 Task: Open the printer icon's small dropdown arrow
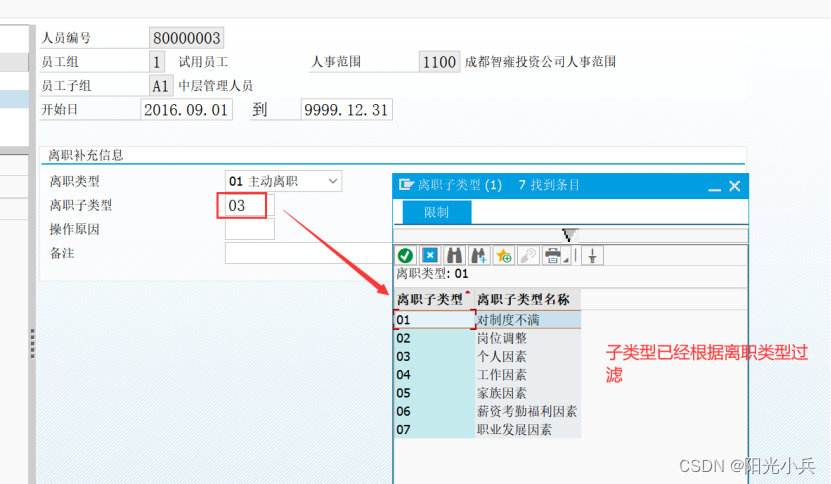[566, 260]
